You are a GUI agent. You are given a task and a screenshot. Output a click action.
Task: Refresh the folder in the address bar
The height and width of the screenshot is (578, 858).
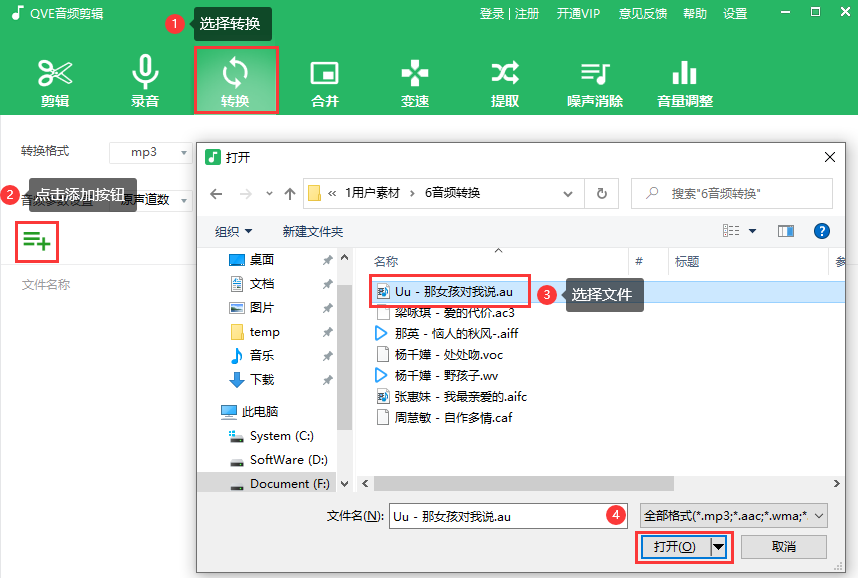click(x=601, y=194)
